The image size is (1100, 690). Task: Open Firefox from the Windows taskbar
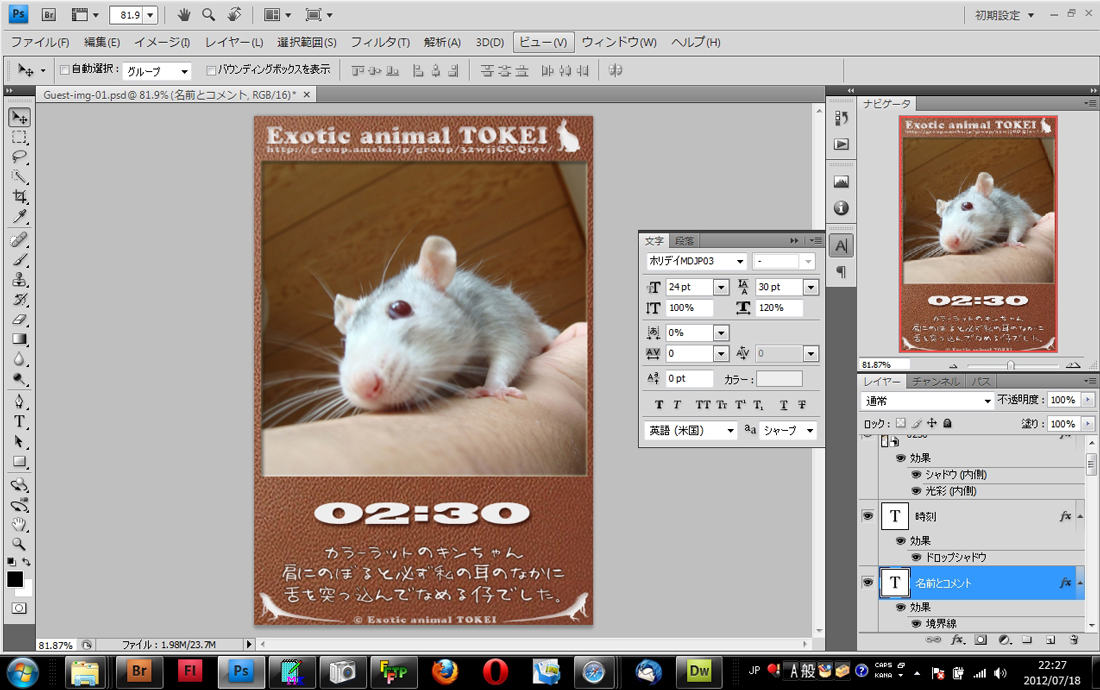pos(445,671)
